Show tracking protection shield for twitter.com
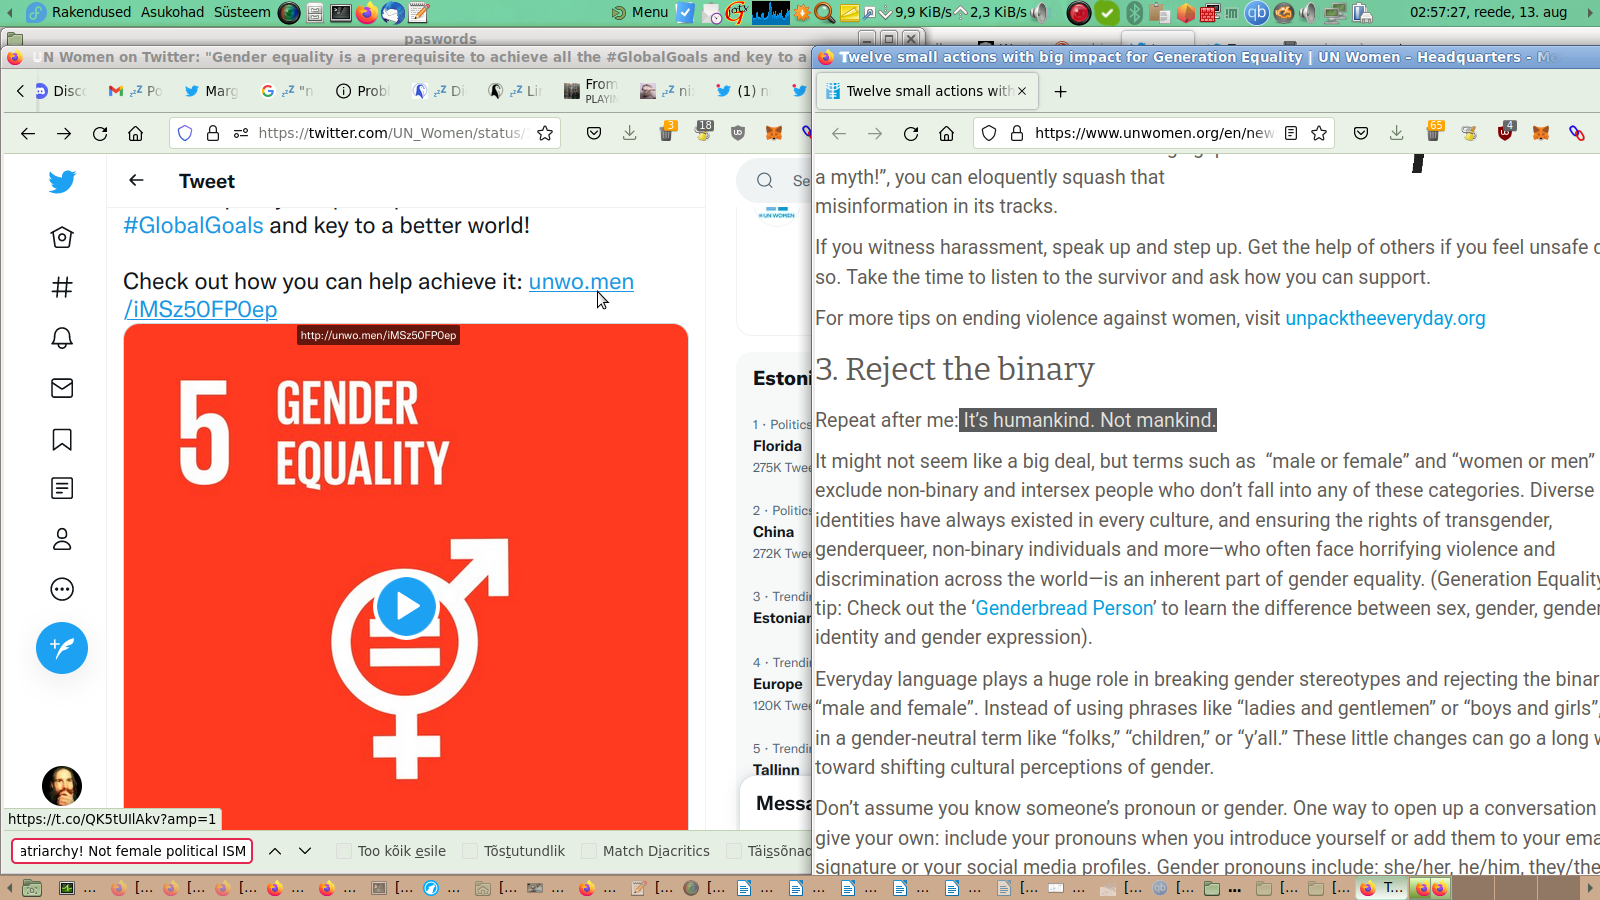This screenshot has width=1600, height=900. tap(185, 133)
